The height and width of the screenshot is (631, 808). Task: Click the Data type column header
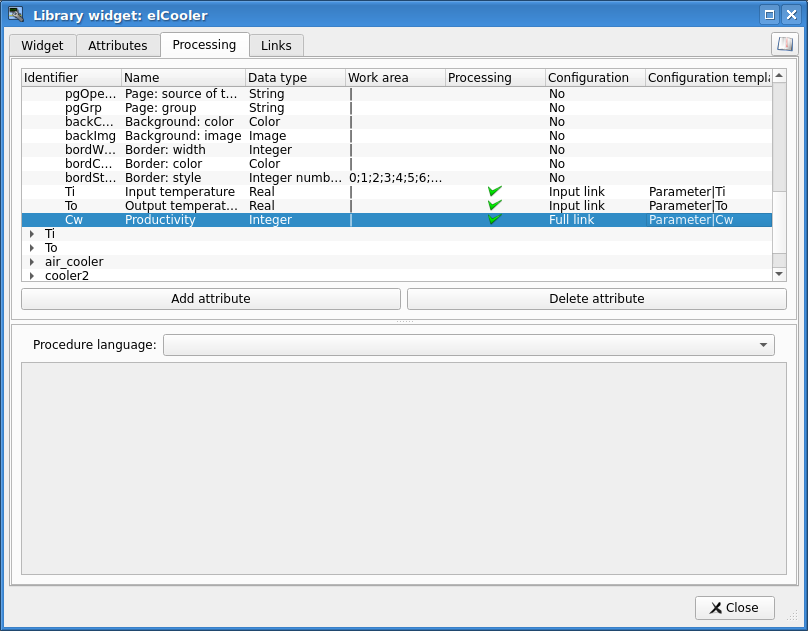tap(295, 78)
